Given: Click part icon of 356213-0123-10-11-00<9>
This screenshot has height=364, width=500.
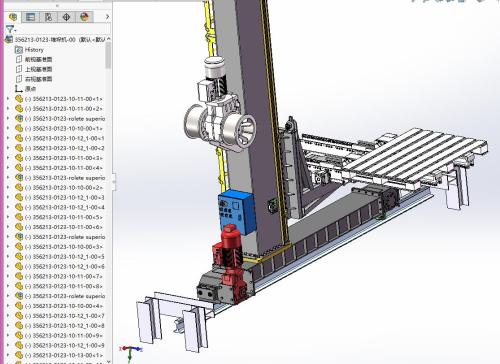Looking at the screenshot, I should [x=19, y=335].
